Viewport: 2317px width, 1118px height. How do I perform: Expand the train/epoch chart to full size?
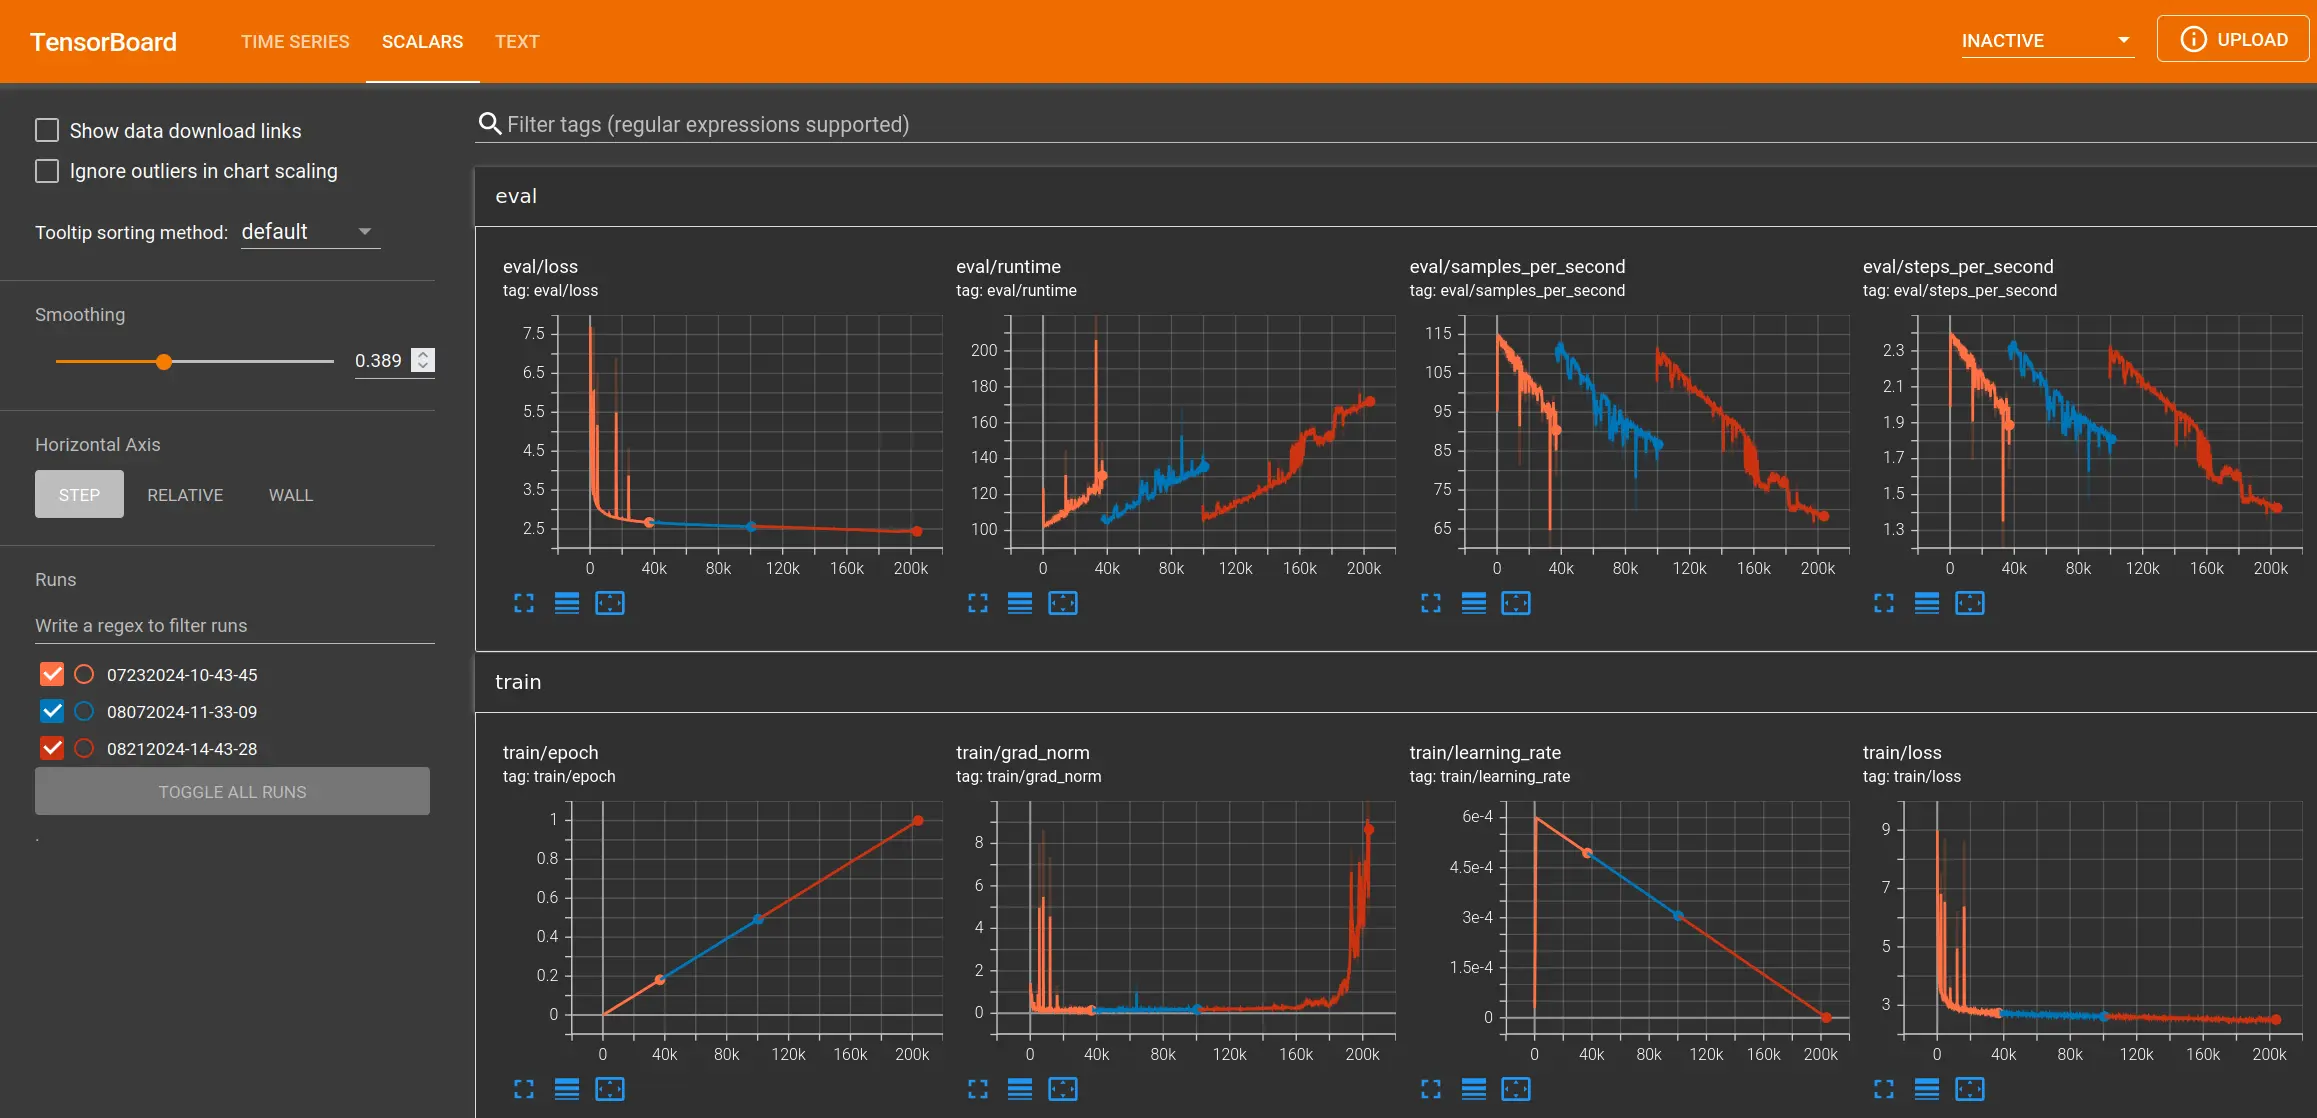(524, 1089)
